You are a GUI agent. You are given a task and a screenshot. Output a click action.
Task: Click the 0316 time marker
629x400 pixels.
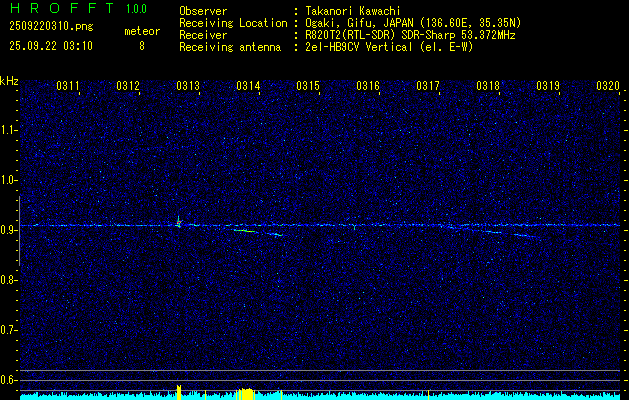(368, 85)
